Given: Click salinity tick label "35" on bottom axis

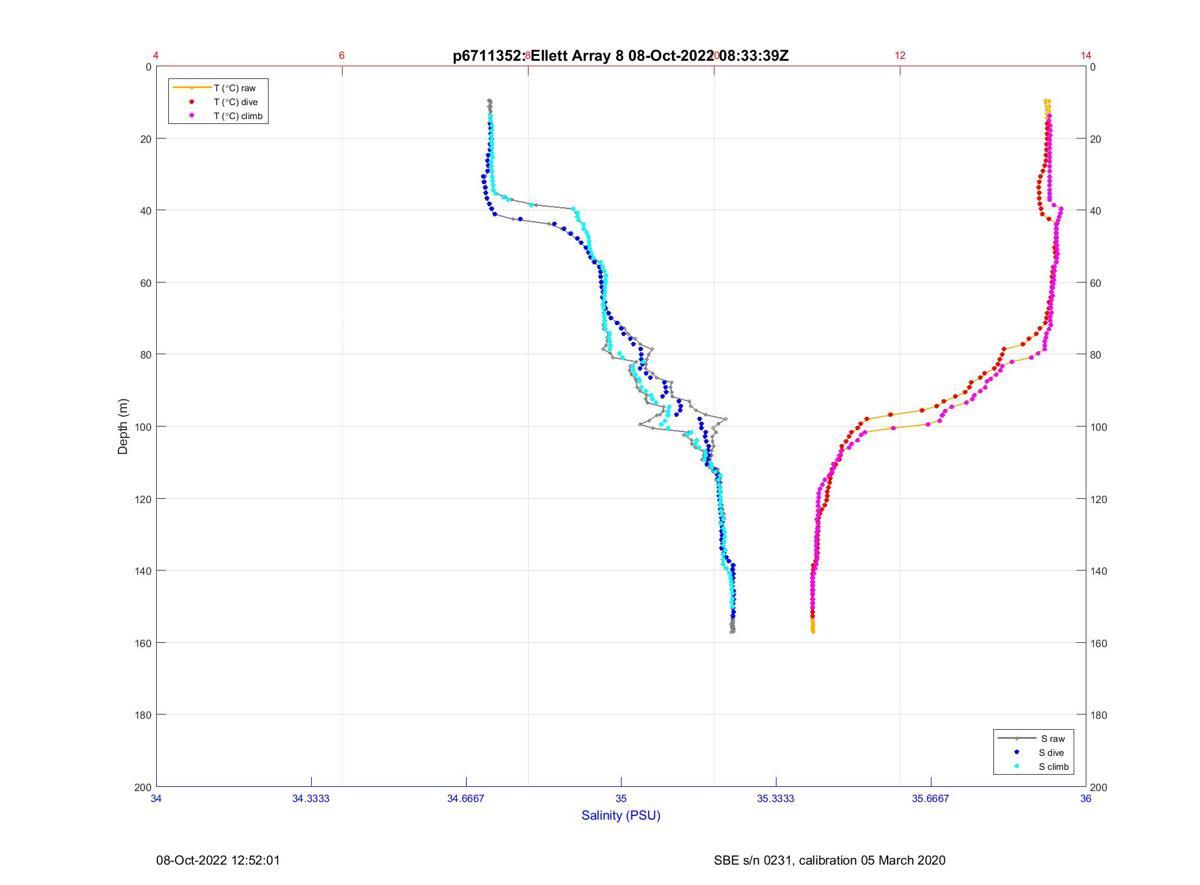Looking at the screenshot, I should pos(621,798).
